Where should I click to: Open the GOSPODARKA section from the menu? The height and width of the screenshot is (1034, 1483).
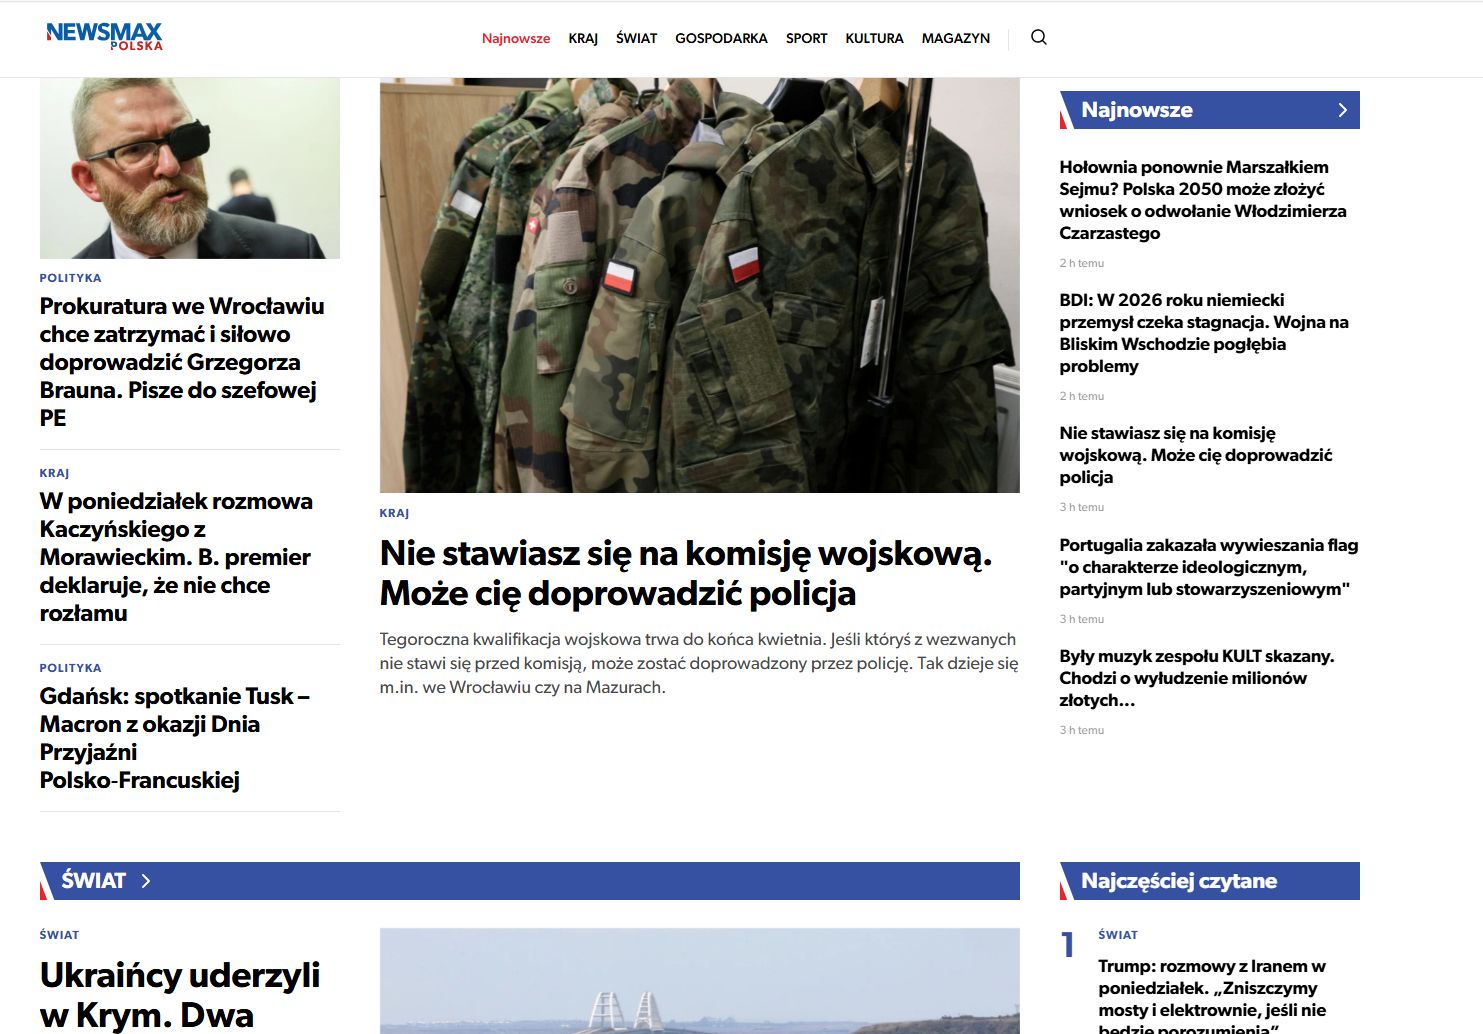(x=721, y=38)
